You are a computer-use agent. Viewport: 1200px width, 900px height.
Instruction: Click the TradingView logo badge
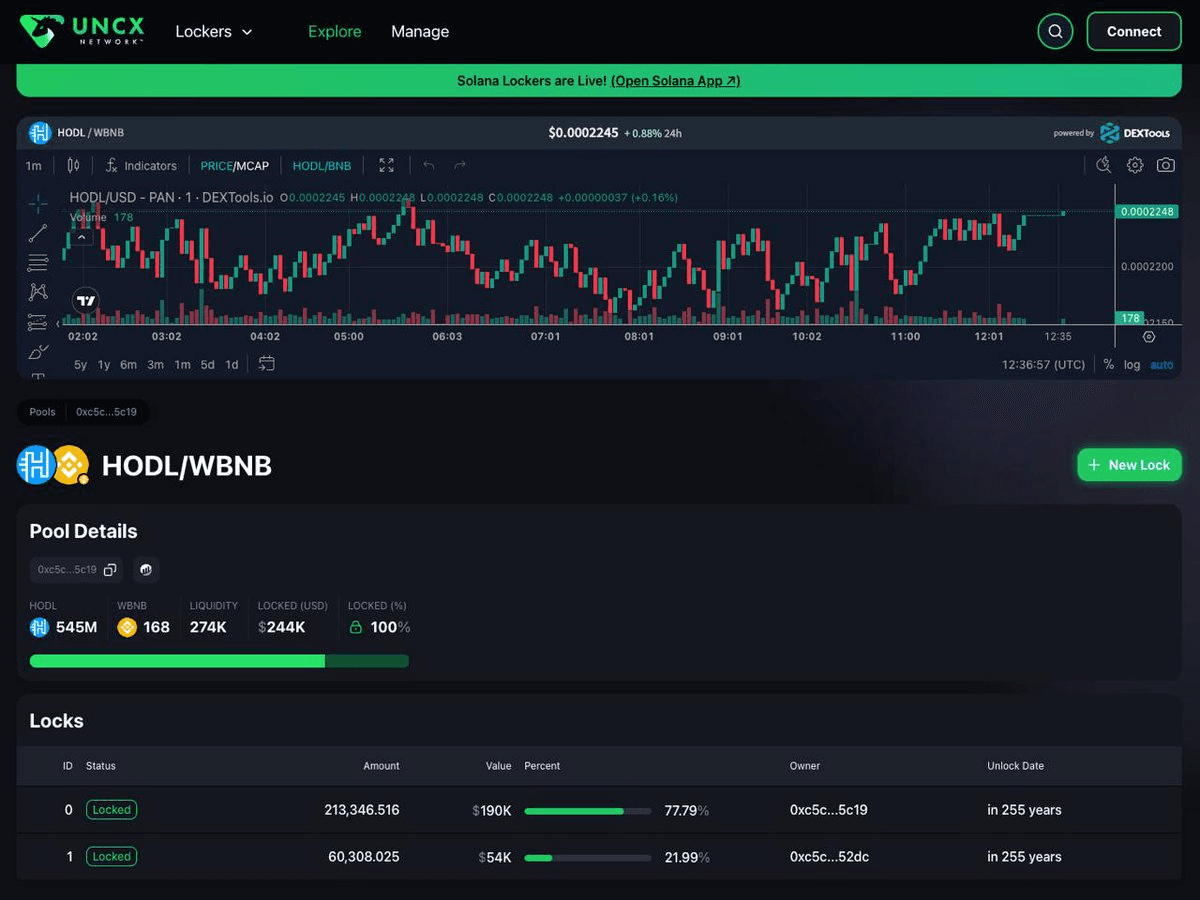[x=86, y=300]
